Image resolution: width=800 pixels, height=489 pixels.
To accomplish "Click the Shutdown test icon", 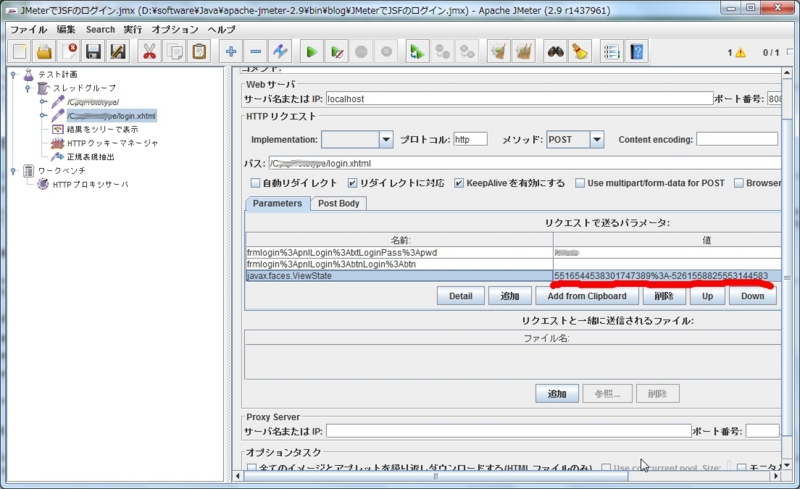I will (386, 52).
